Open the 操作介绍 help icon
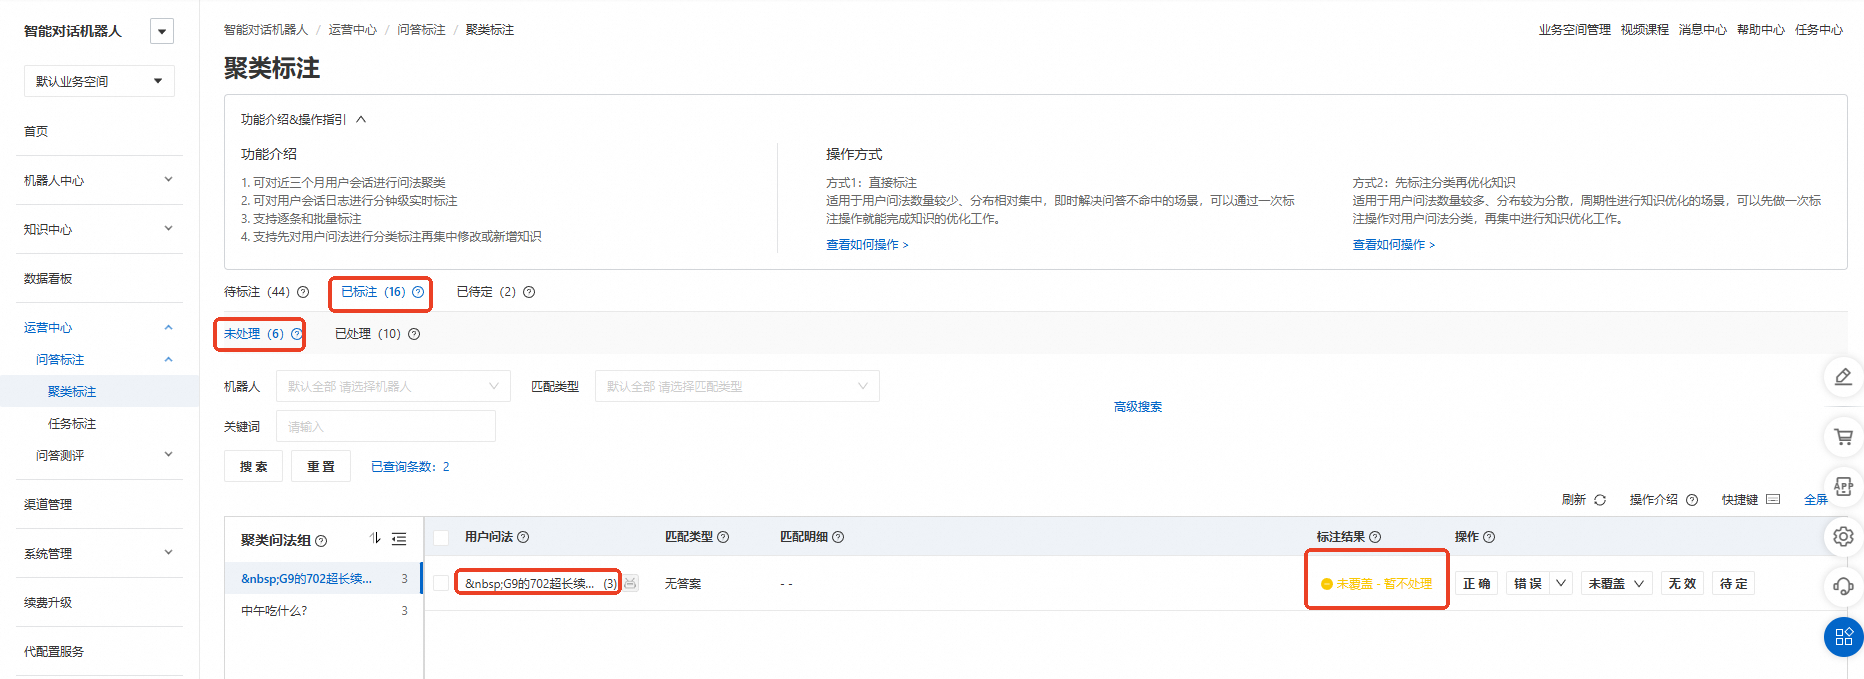 point(1692,500)
